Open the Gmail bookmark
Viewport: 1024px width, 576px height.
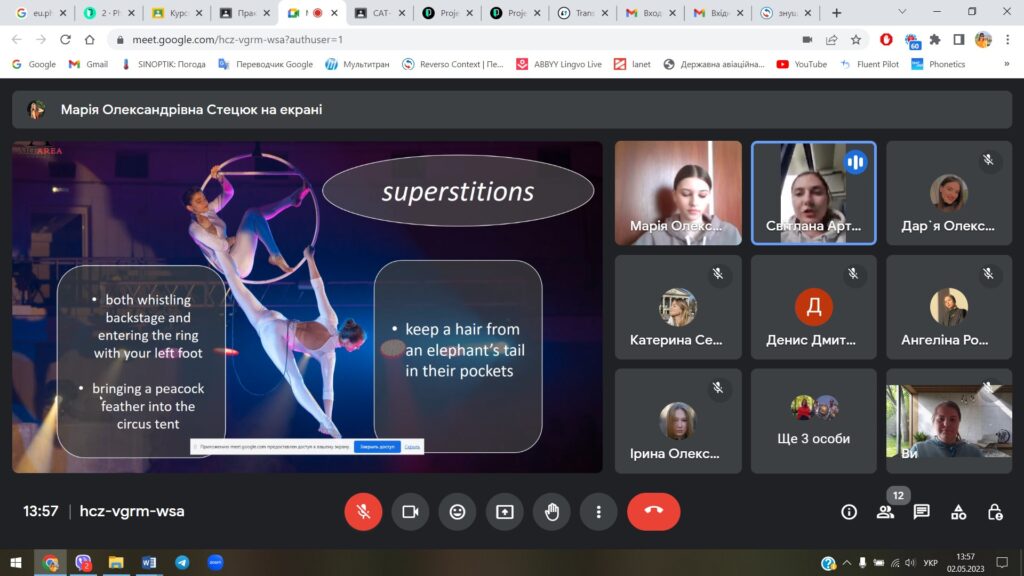pos(88,64)
